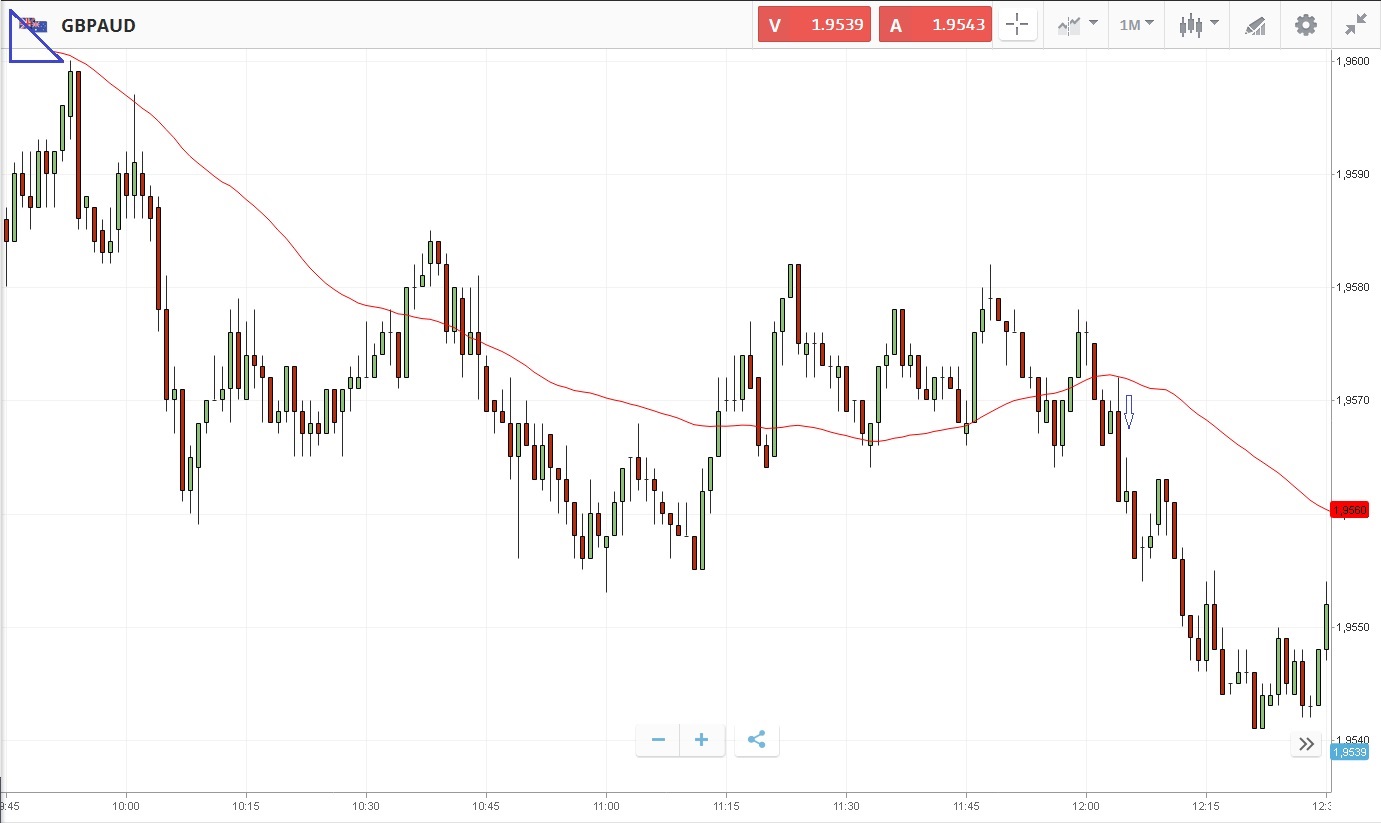Viewport: 1381px width, 823px height.
Task: Click the GBPAUD symbol name
Action: point(98,25)
